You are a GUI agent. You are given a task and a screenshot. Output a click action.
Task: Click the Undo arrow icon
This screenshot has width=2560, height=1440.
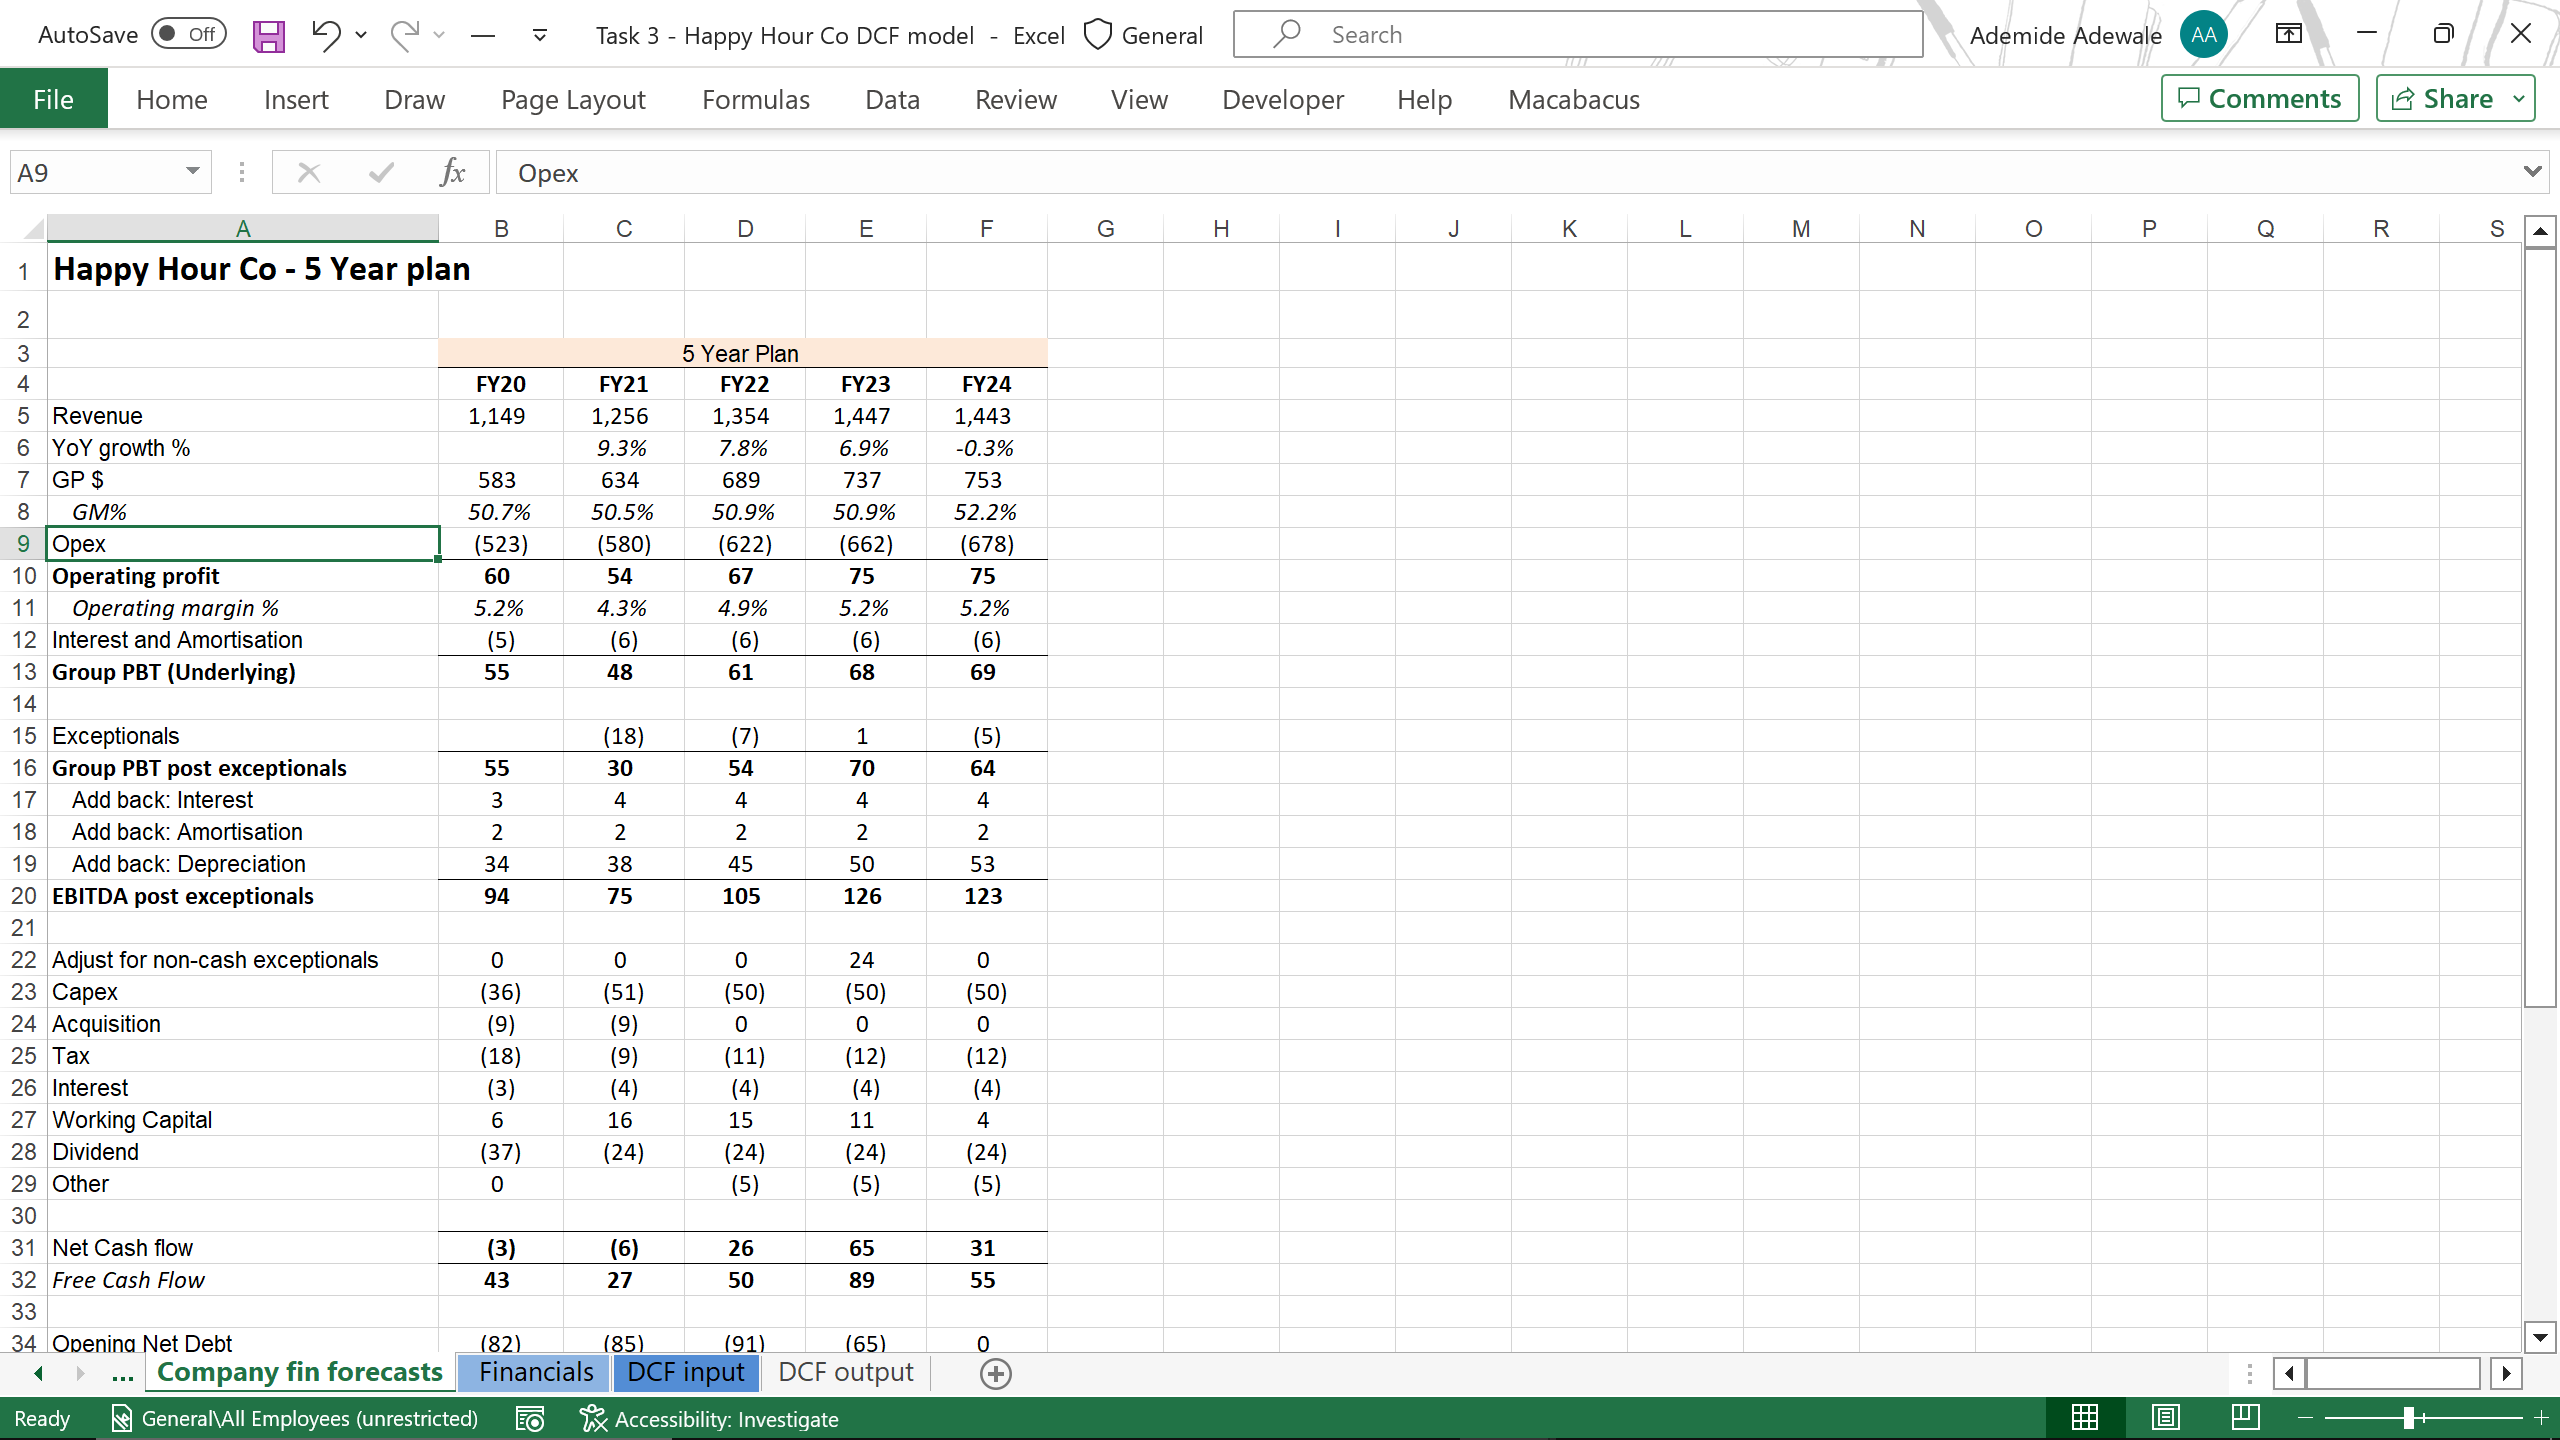pos(325,35)
